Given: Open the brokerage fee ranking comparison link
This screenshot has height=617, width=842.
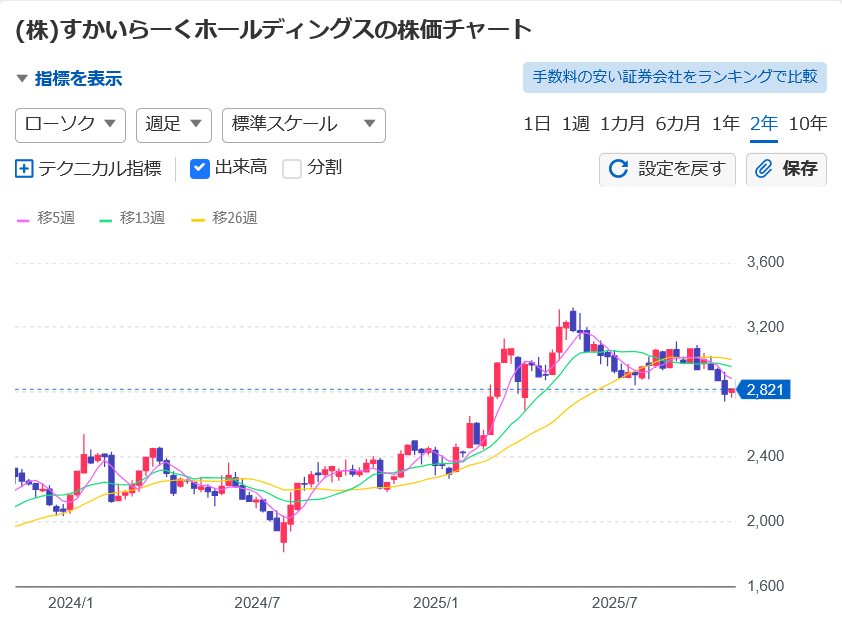Looking at the screenshot, I should pyautogui.click(x=675, y=77).
